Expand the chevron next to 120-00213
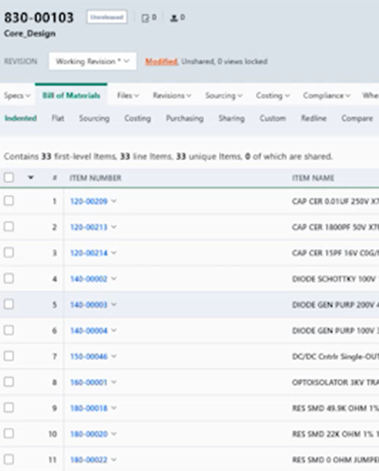This screenshot has height=471, width=379. point(114,227)
